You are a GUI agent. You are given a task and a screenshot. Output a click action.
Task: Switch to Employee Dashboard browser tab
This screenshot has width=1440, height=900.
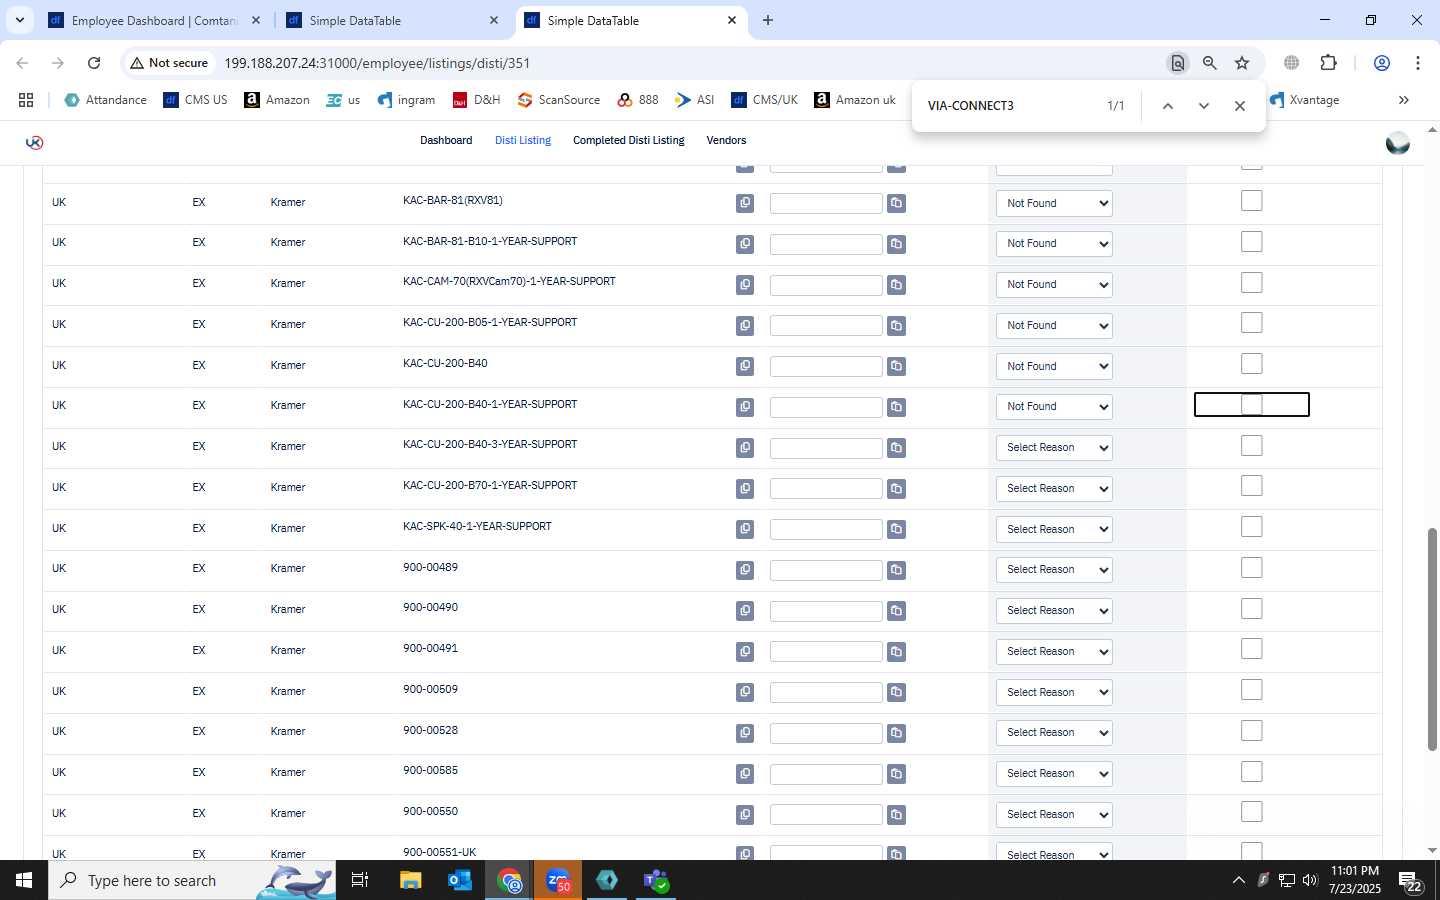pos(156,20)
